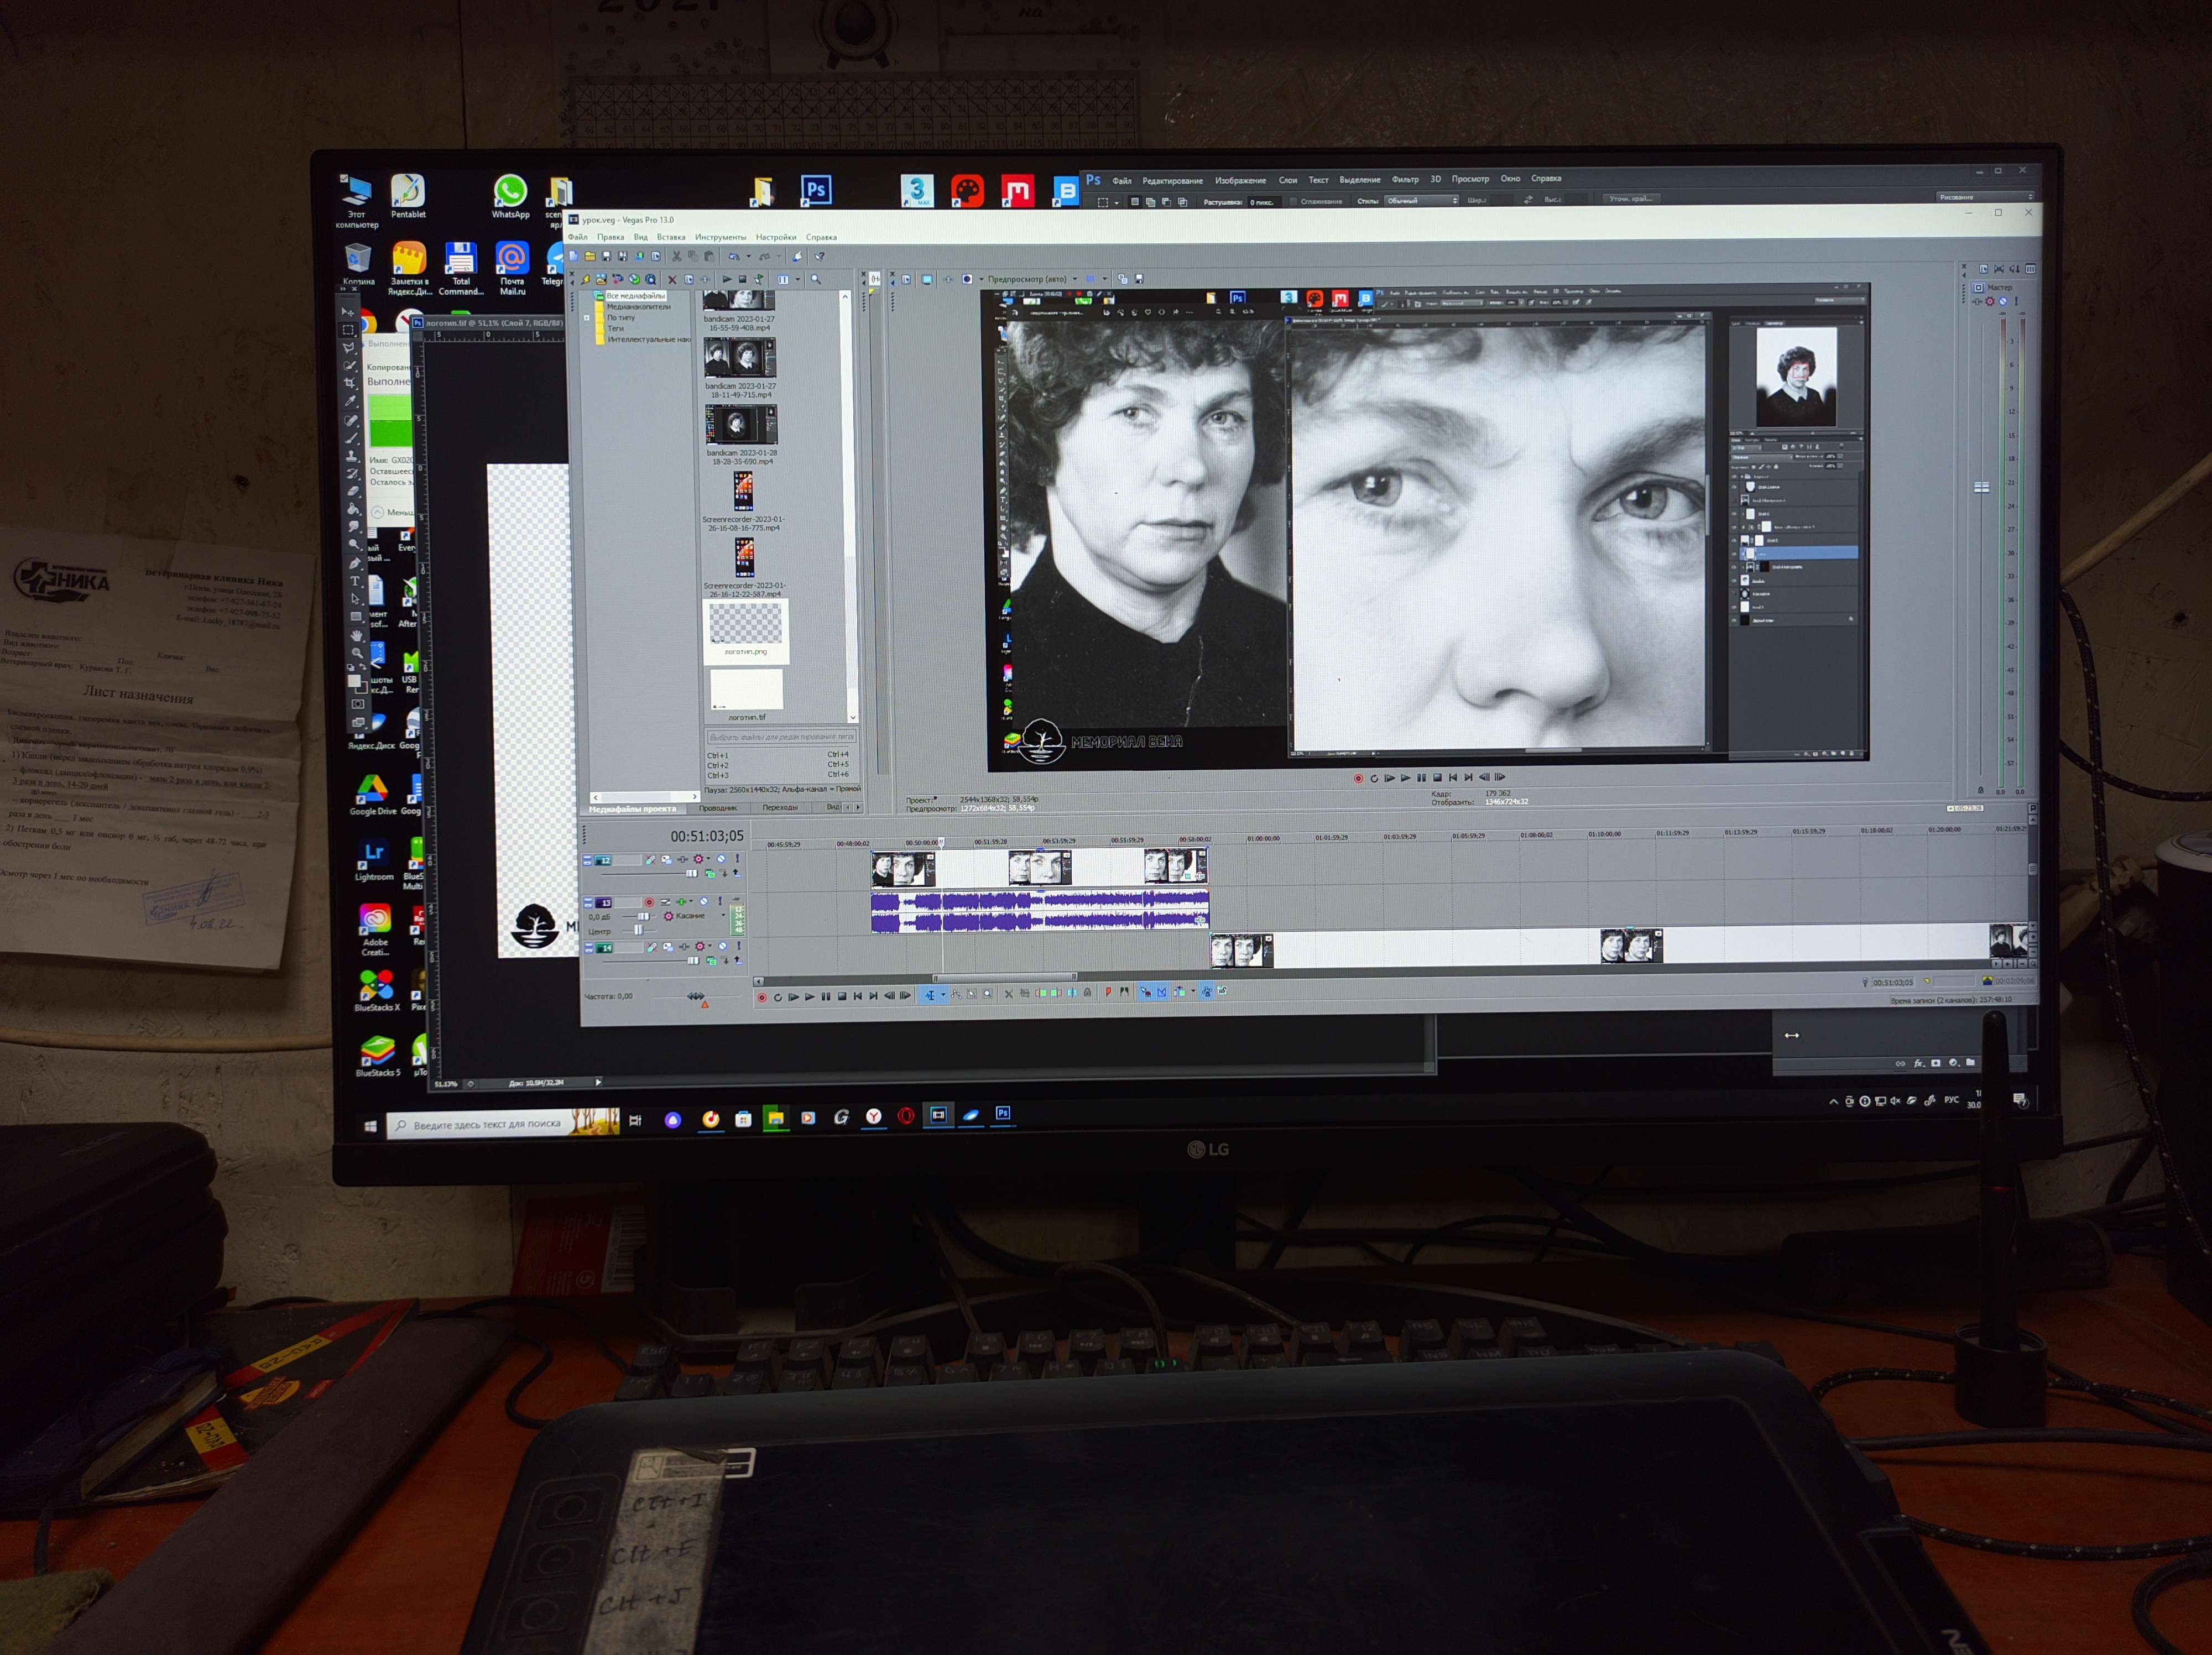
Task: Click the Cut scissors toolbar icon
Action: coord(676,257)
